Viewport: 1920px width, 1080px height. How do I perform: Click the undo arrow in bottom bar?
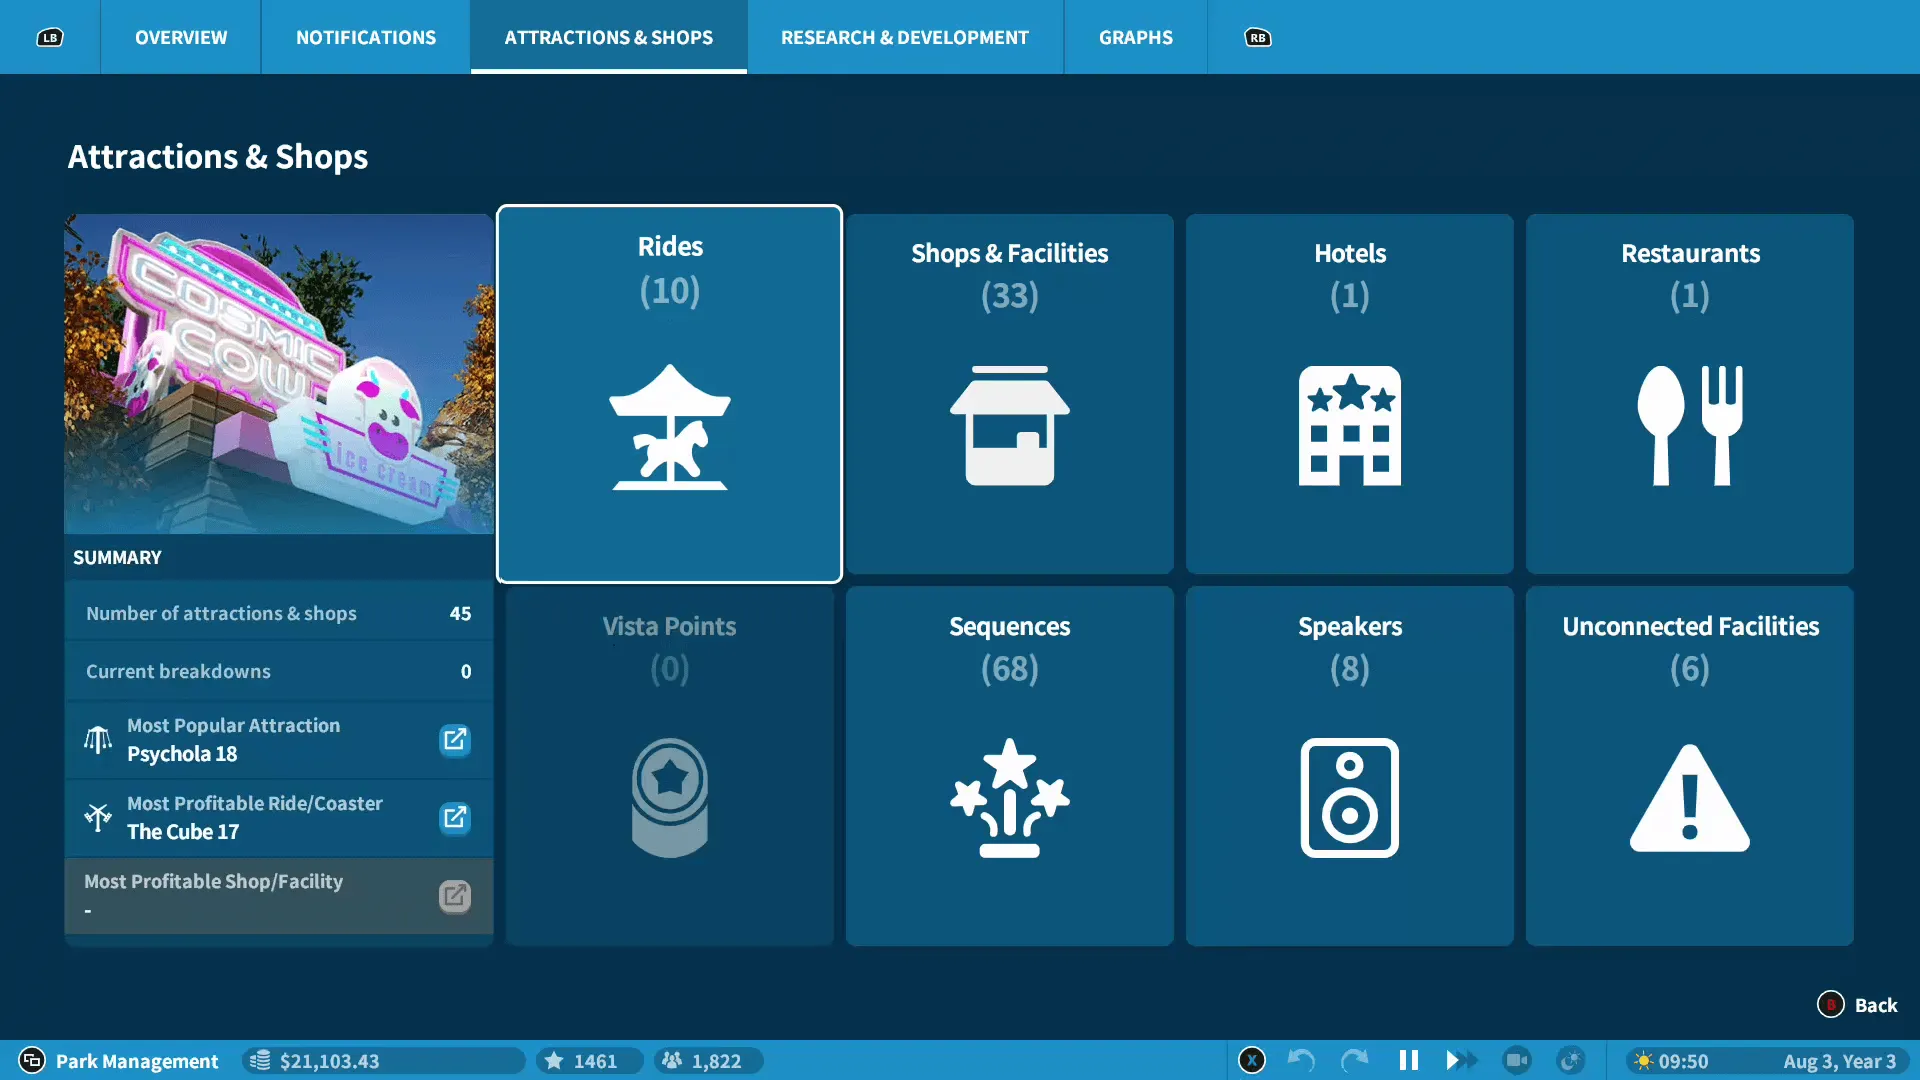coord(1301,1060)
